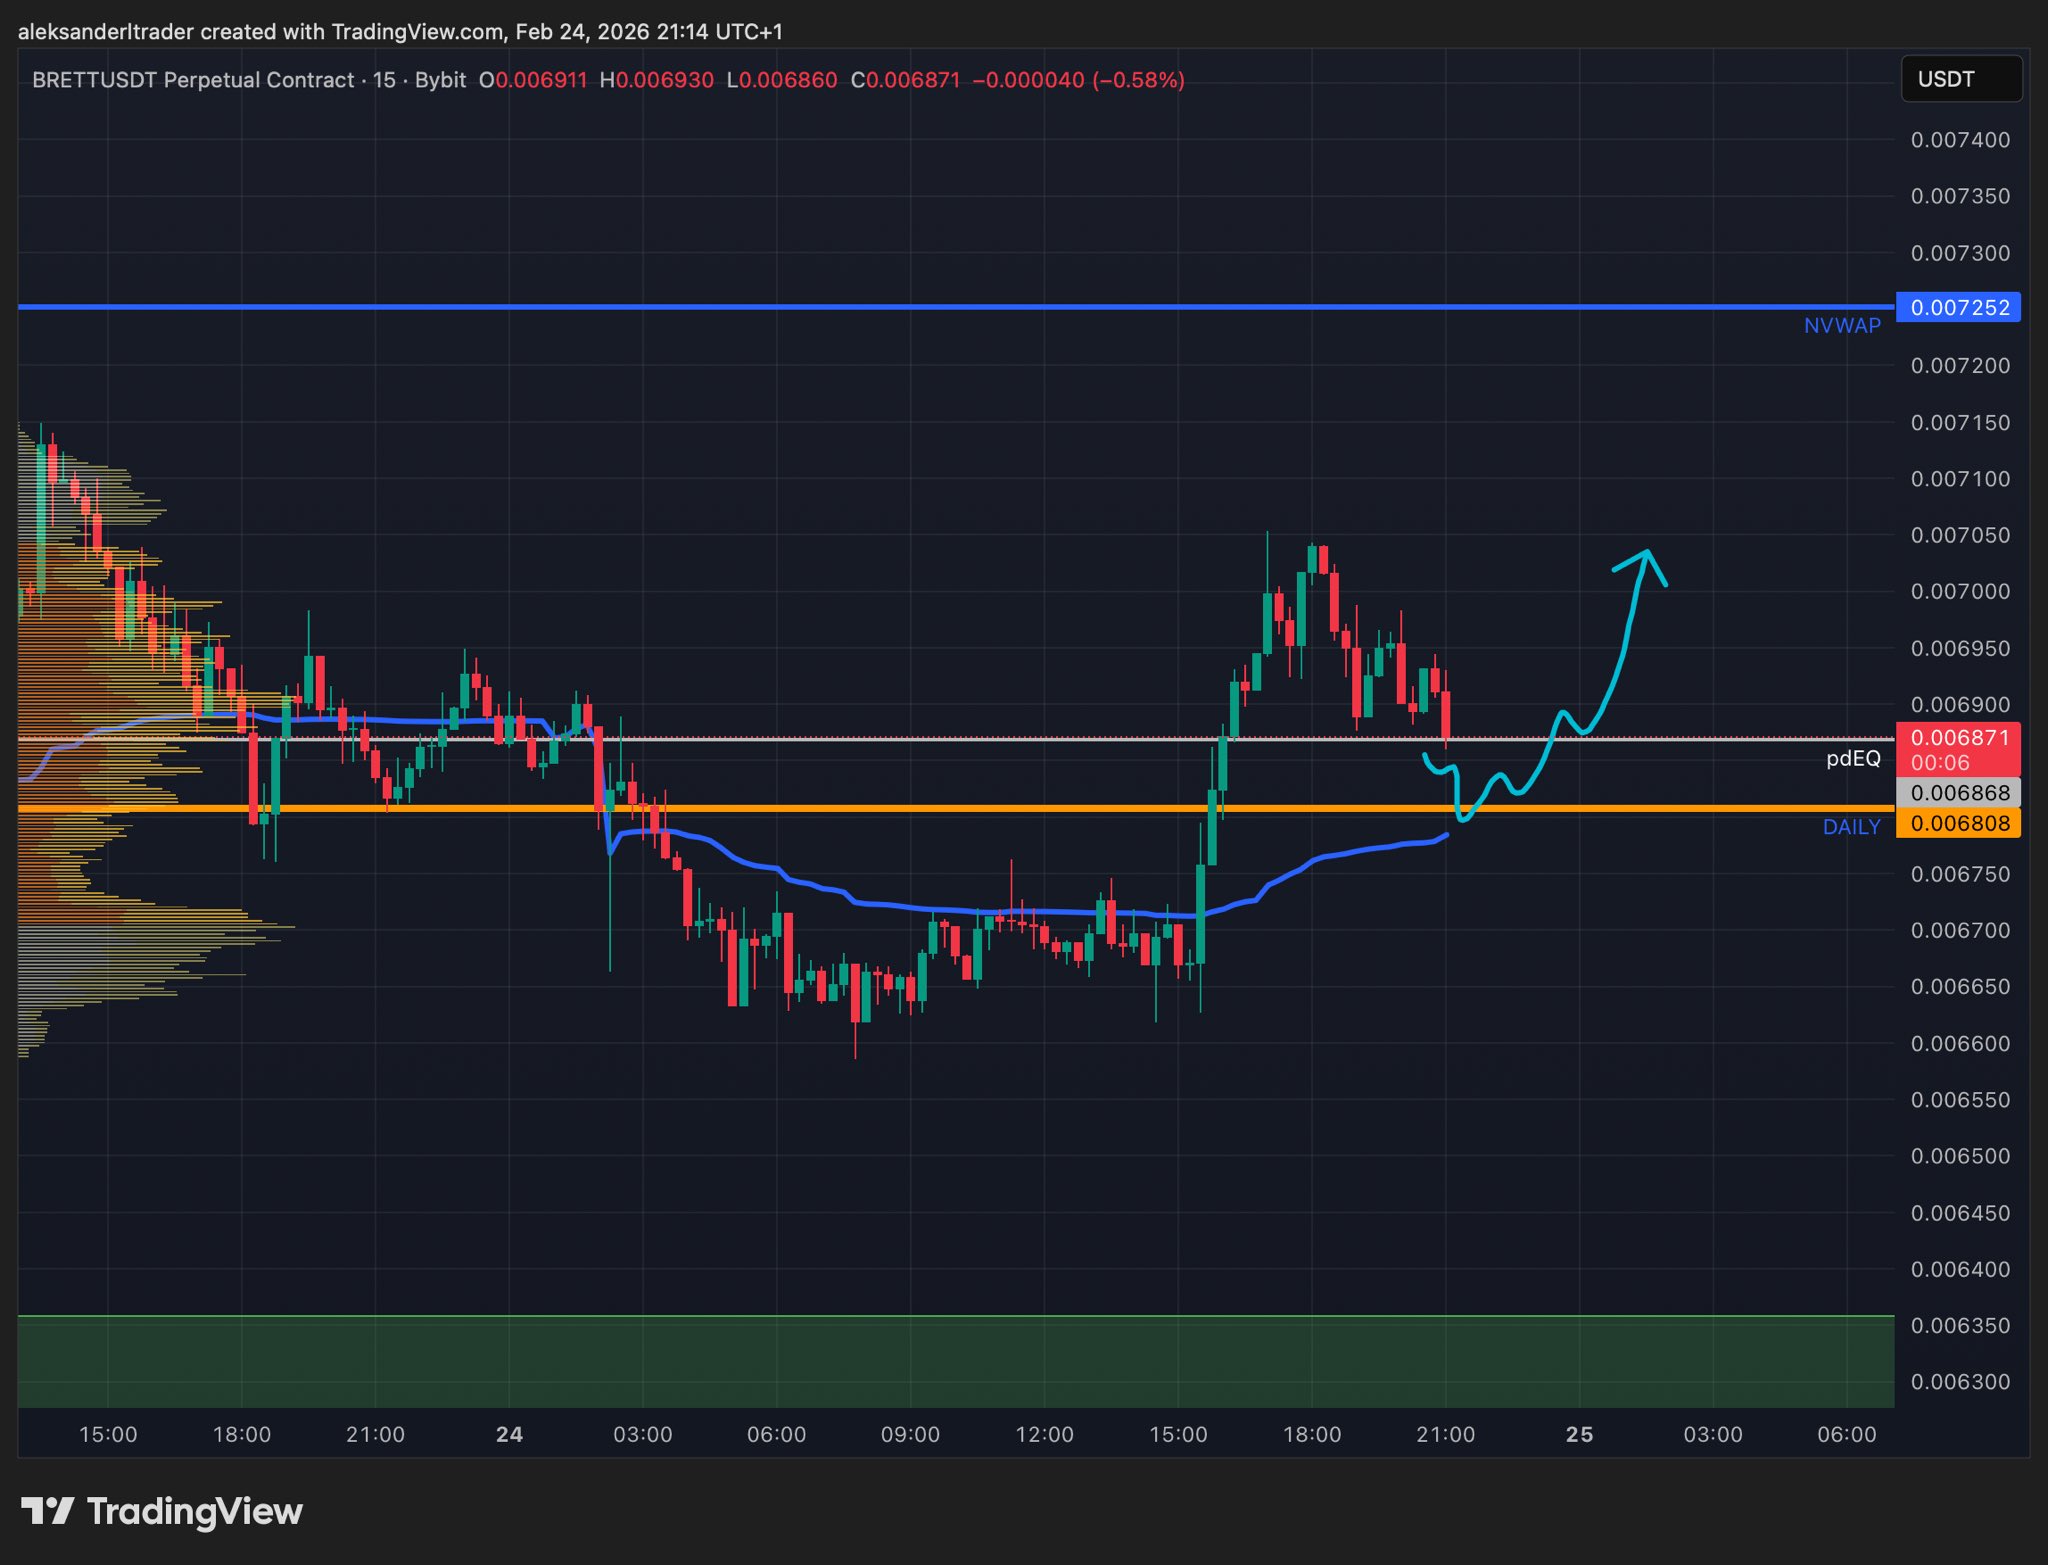Click the 15 interval in chart legend
The height and width of the screenshot is (1565, 2048).
[384, 80]
